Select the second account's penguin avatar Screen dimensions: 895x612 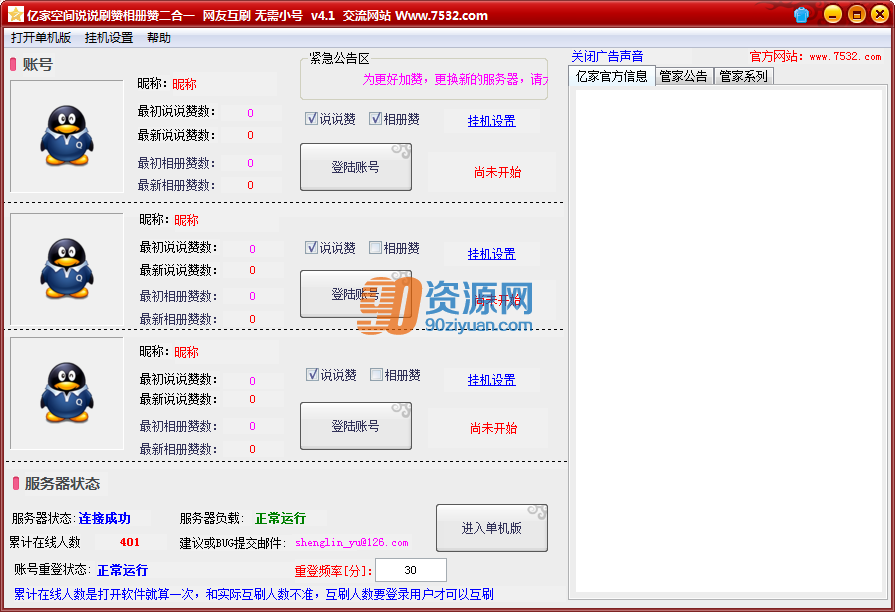67,269
